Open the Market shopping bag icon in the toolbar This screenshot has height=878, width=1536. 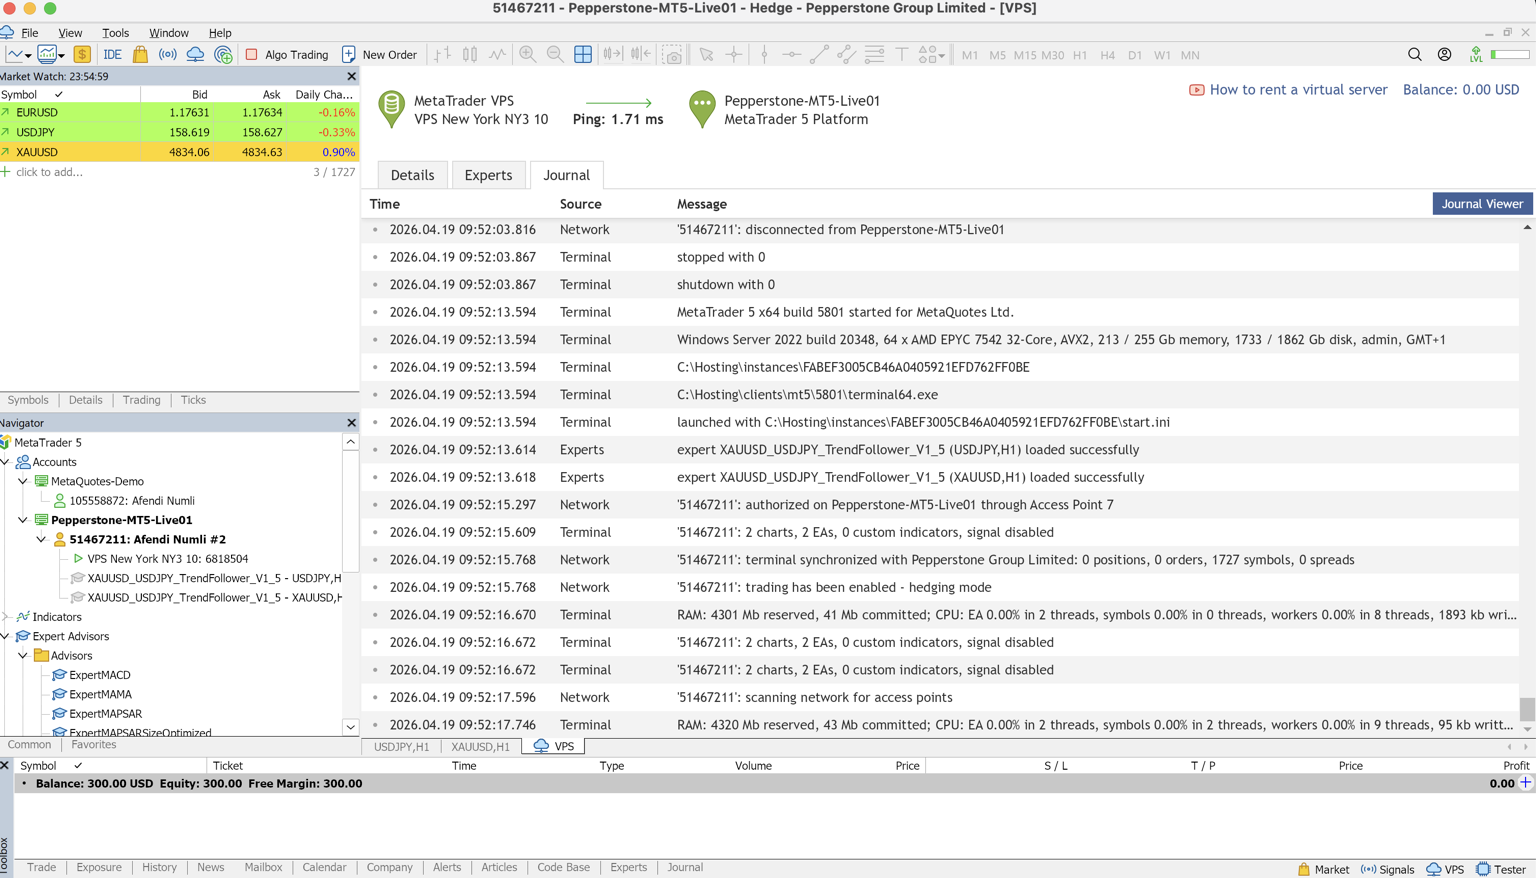coord(140,55)
